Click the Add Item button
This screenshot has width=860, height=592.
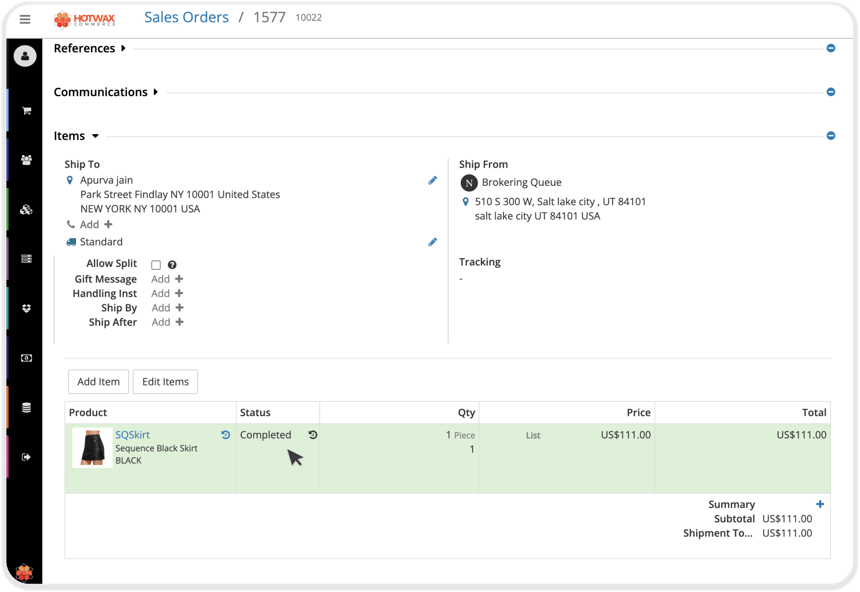(x=98, y=382)
